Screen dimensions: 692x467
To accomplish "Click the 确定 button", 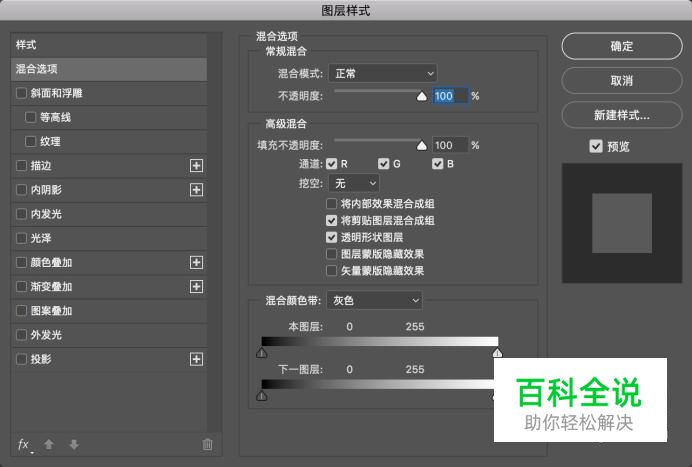I will click(622, 46).
